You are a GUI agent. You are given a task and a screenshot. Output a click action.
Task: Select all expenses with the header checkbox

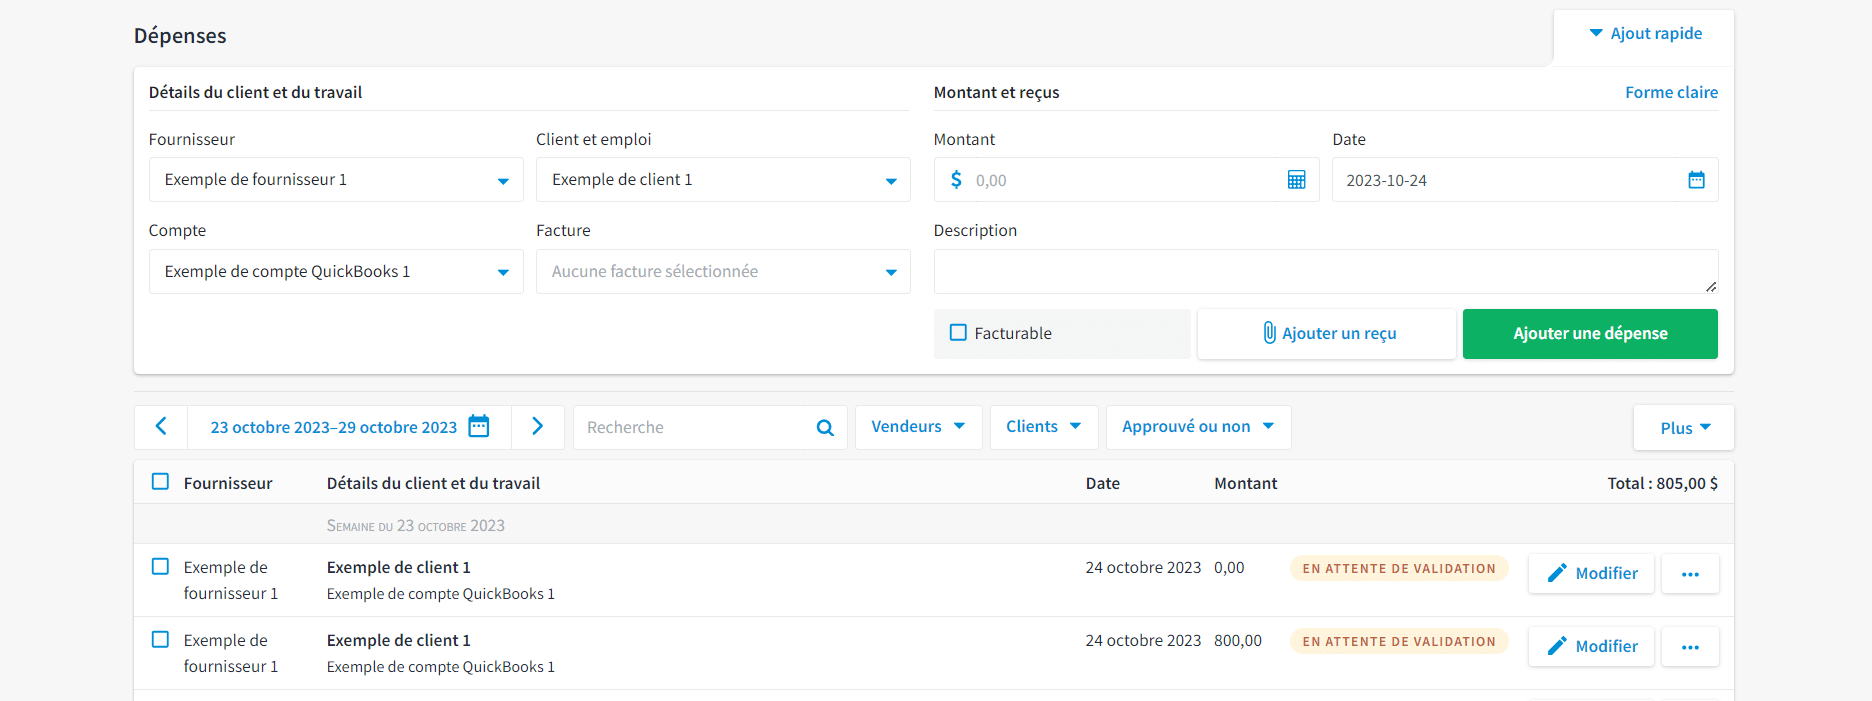coord(160,482)
